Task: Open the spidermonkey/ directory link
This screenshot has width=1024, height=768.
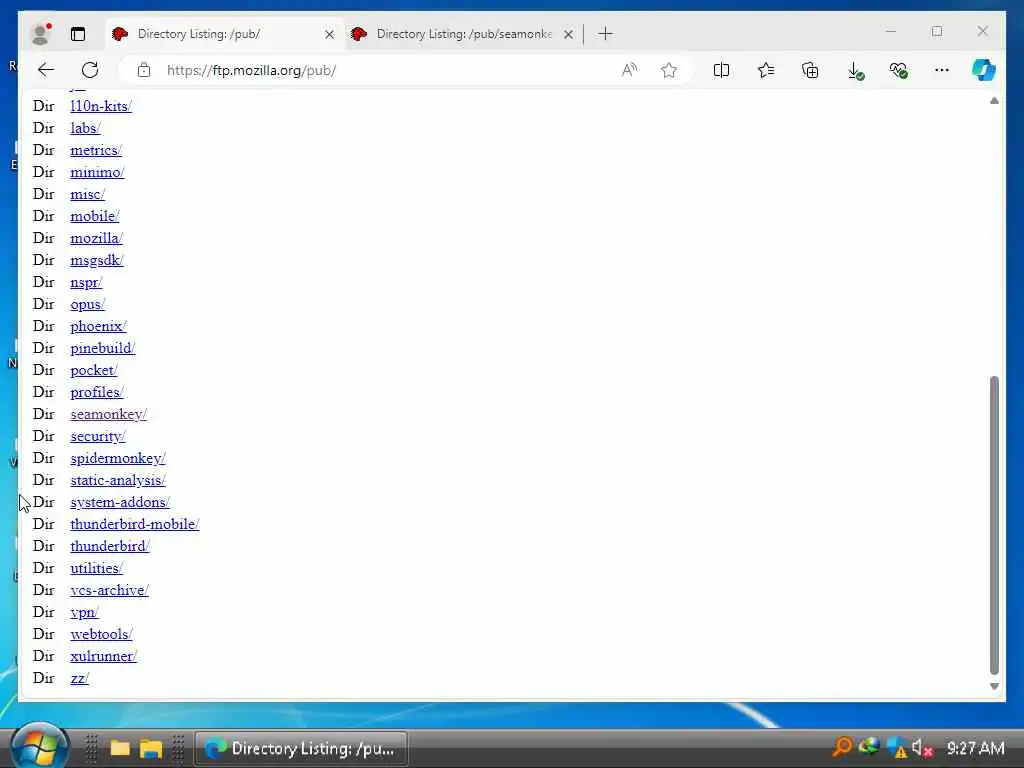Action: 118,458
